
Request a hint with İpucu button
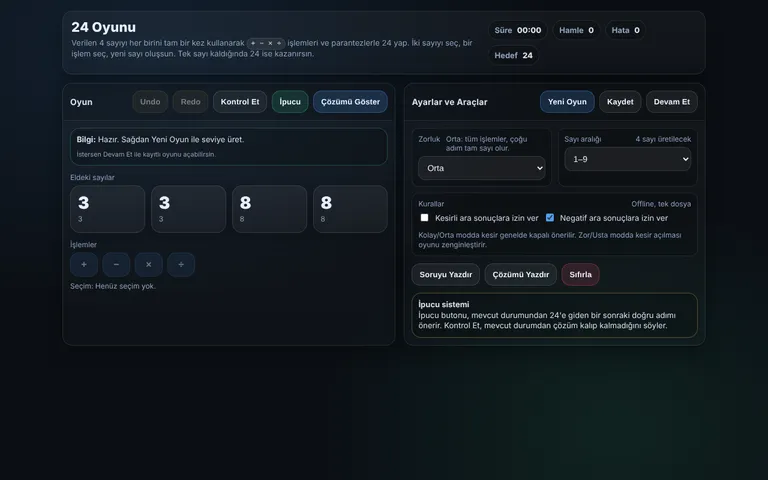click(x=290, y=102)
